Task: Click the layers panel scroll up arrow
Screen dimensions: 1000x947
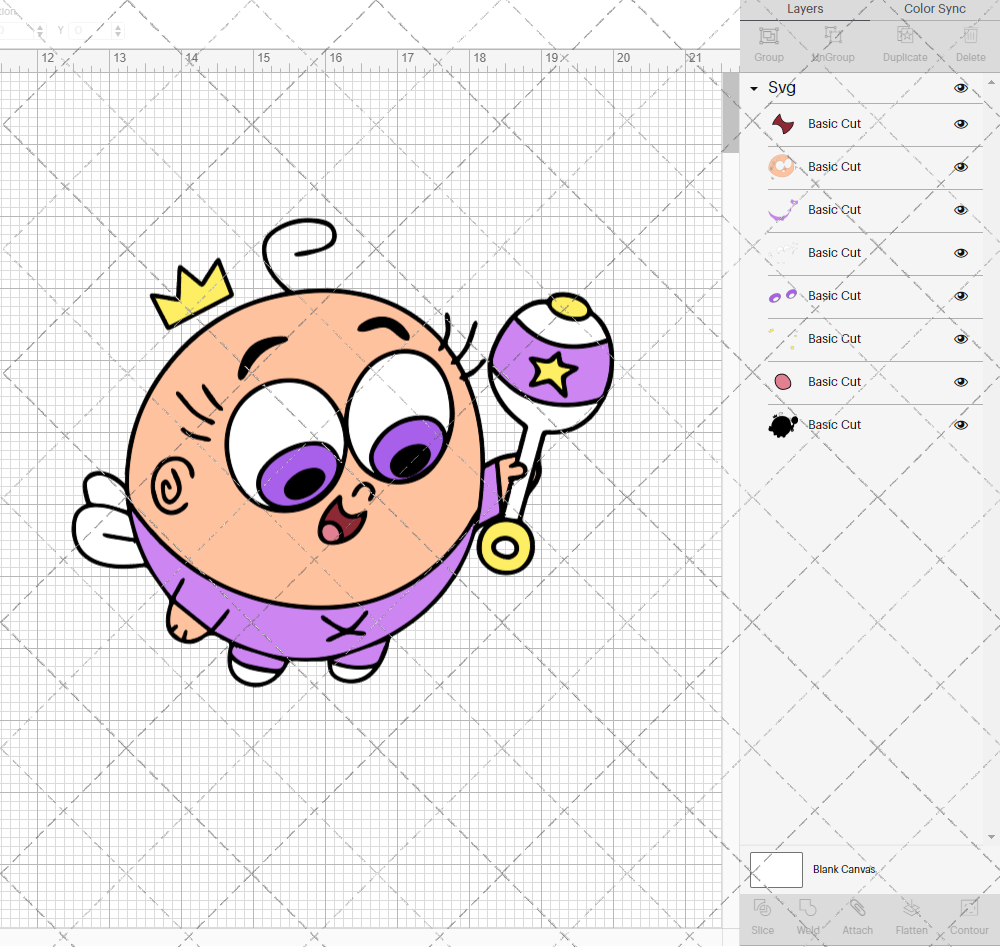Action: coord(991,83)
